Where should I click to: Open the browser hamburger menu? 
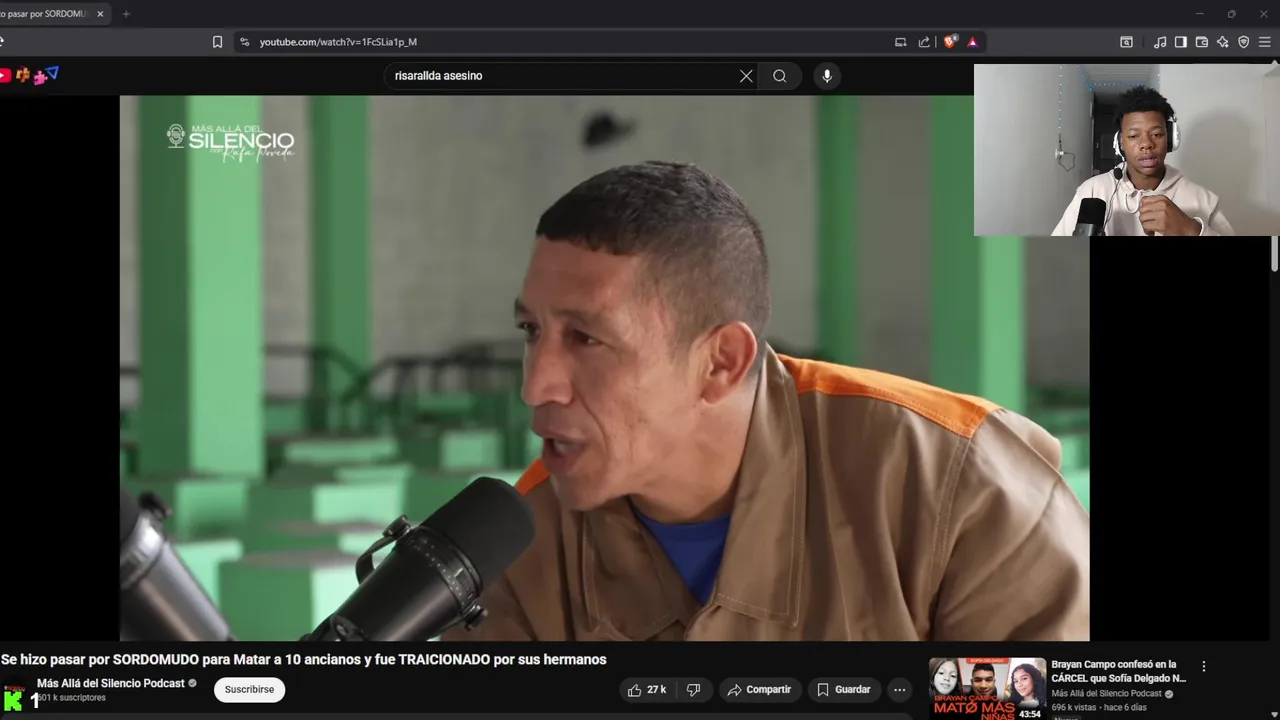pyautogui.click(x=1265, y=42)
